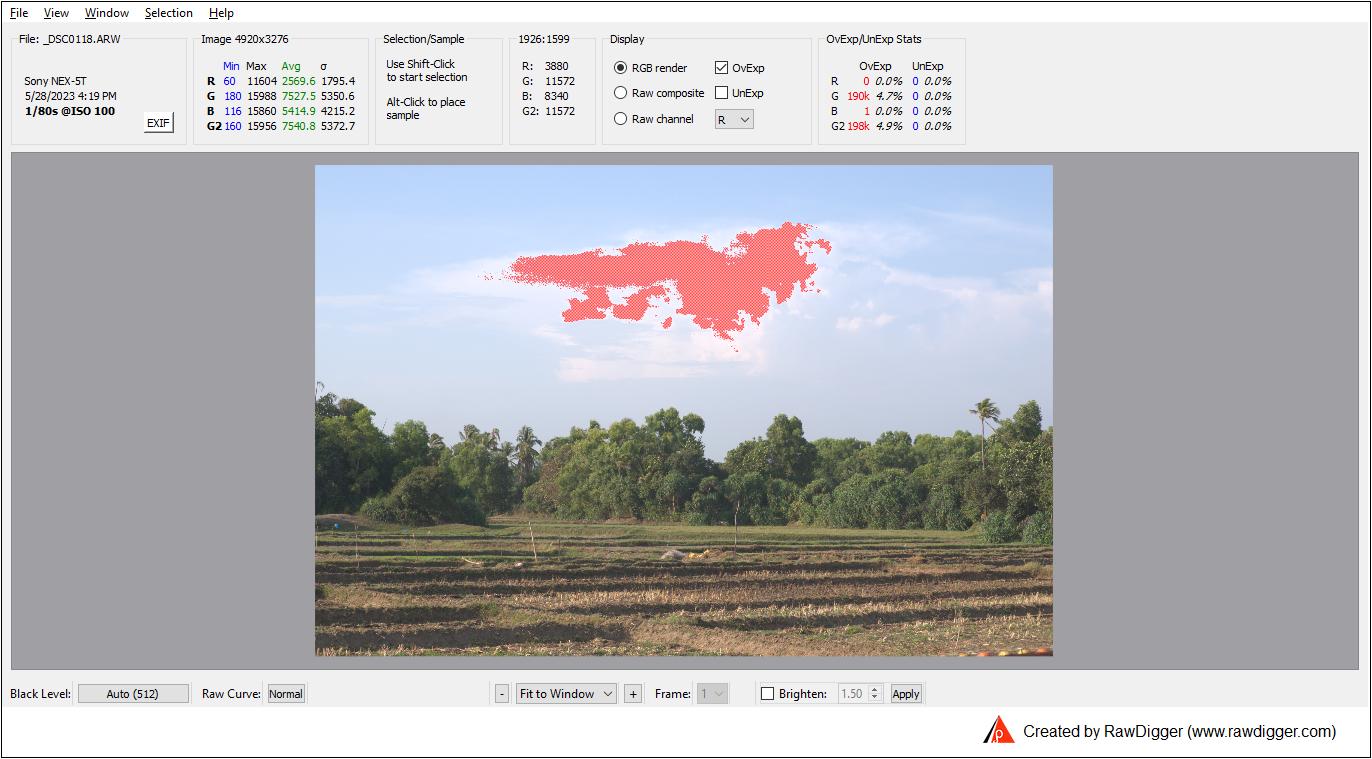Click the RawDigger logo icon
The width and height of the screenshot is (1372, 759).
pyautogui.click(x=998, y=731)
